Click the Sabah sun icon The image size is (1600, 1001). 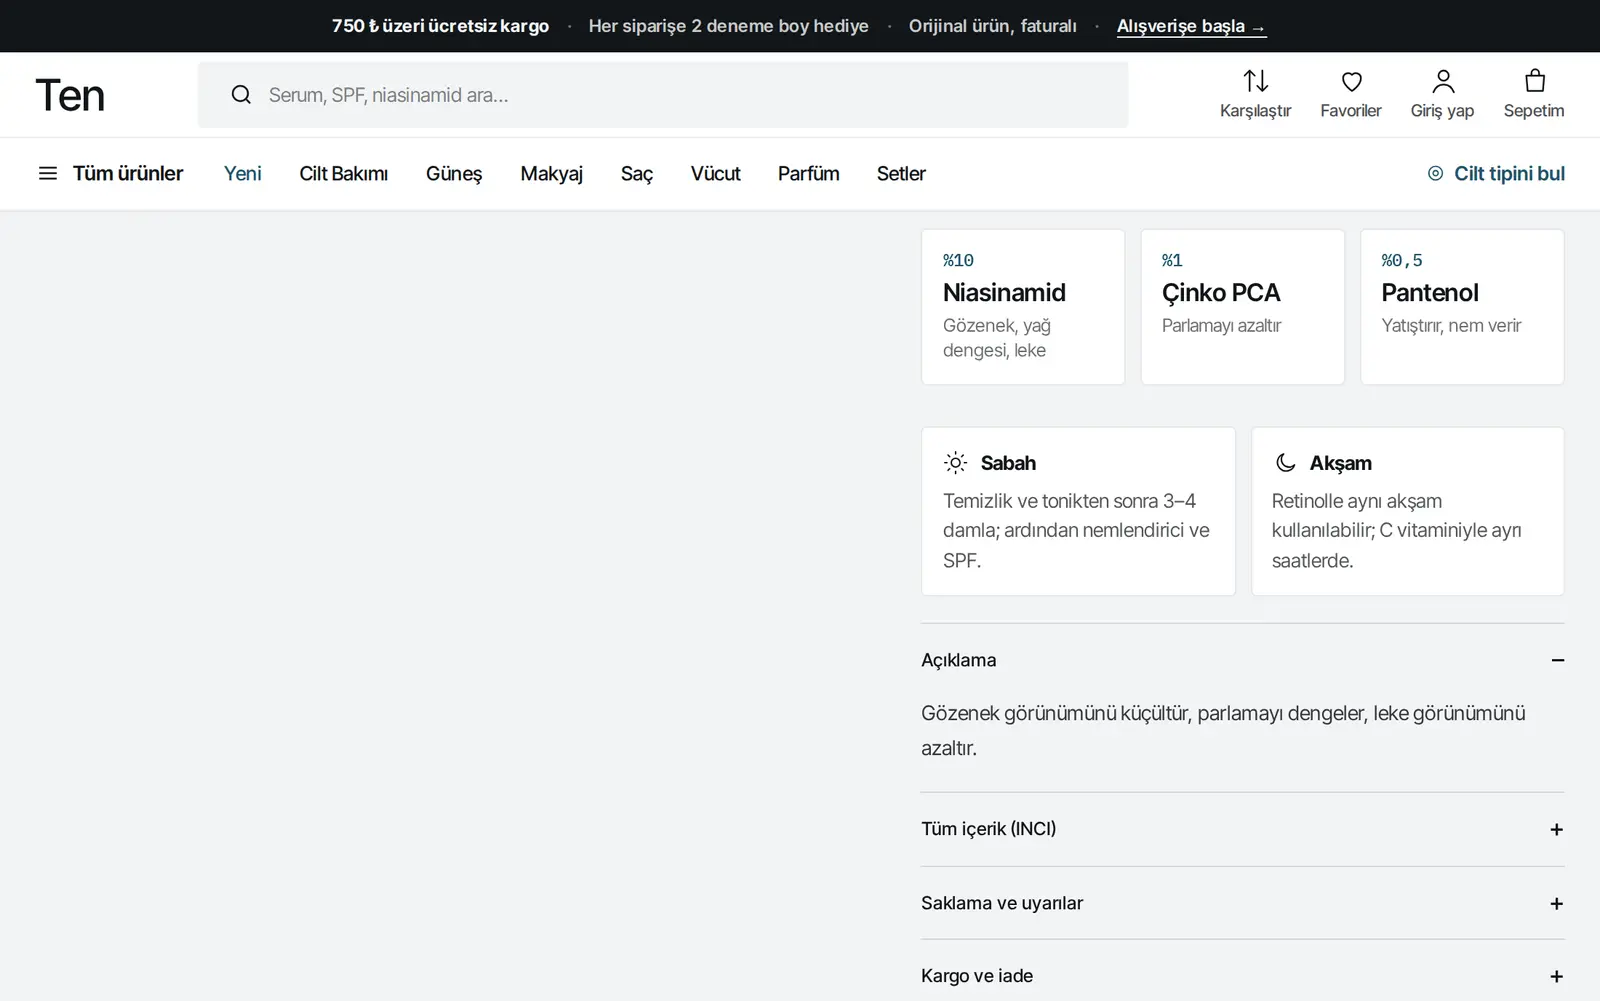955,463
